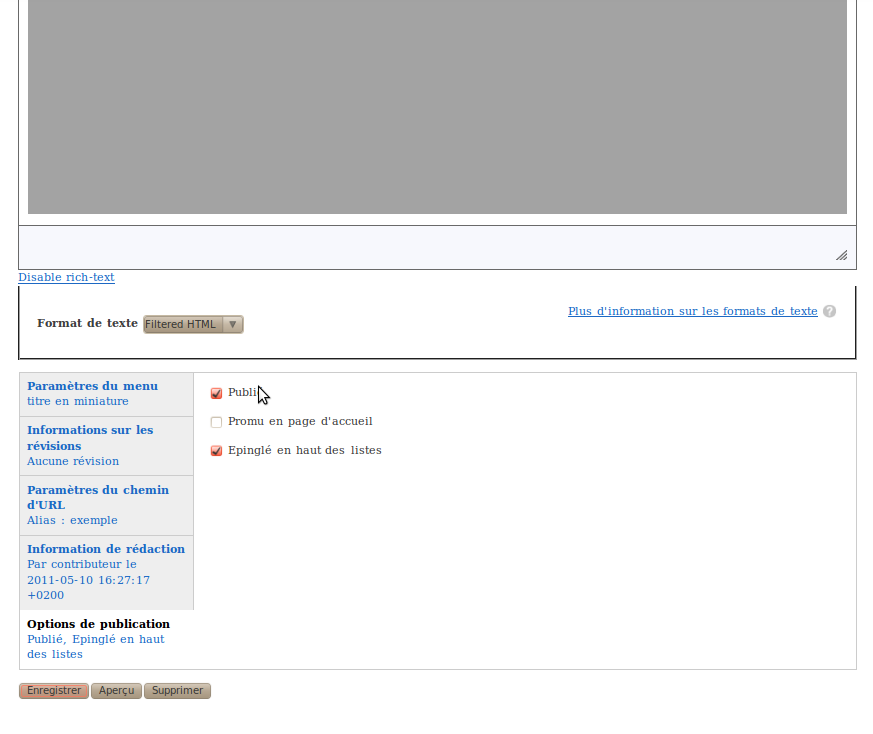
Task: Click the Aperçu preview button
Action: pyautogui.click(x=116, y=691)
